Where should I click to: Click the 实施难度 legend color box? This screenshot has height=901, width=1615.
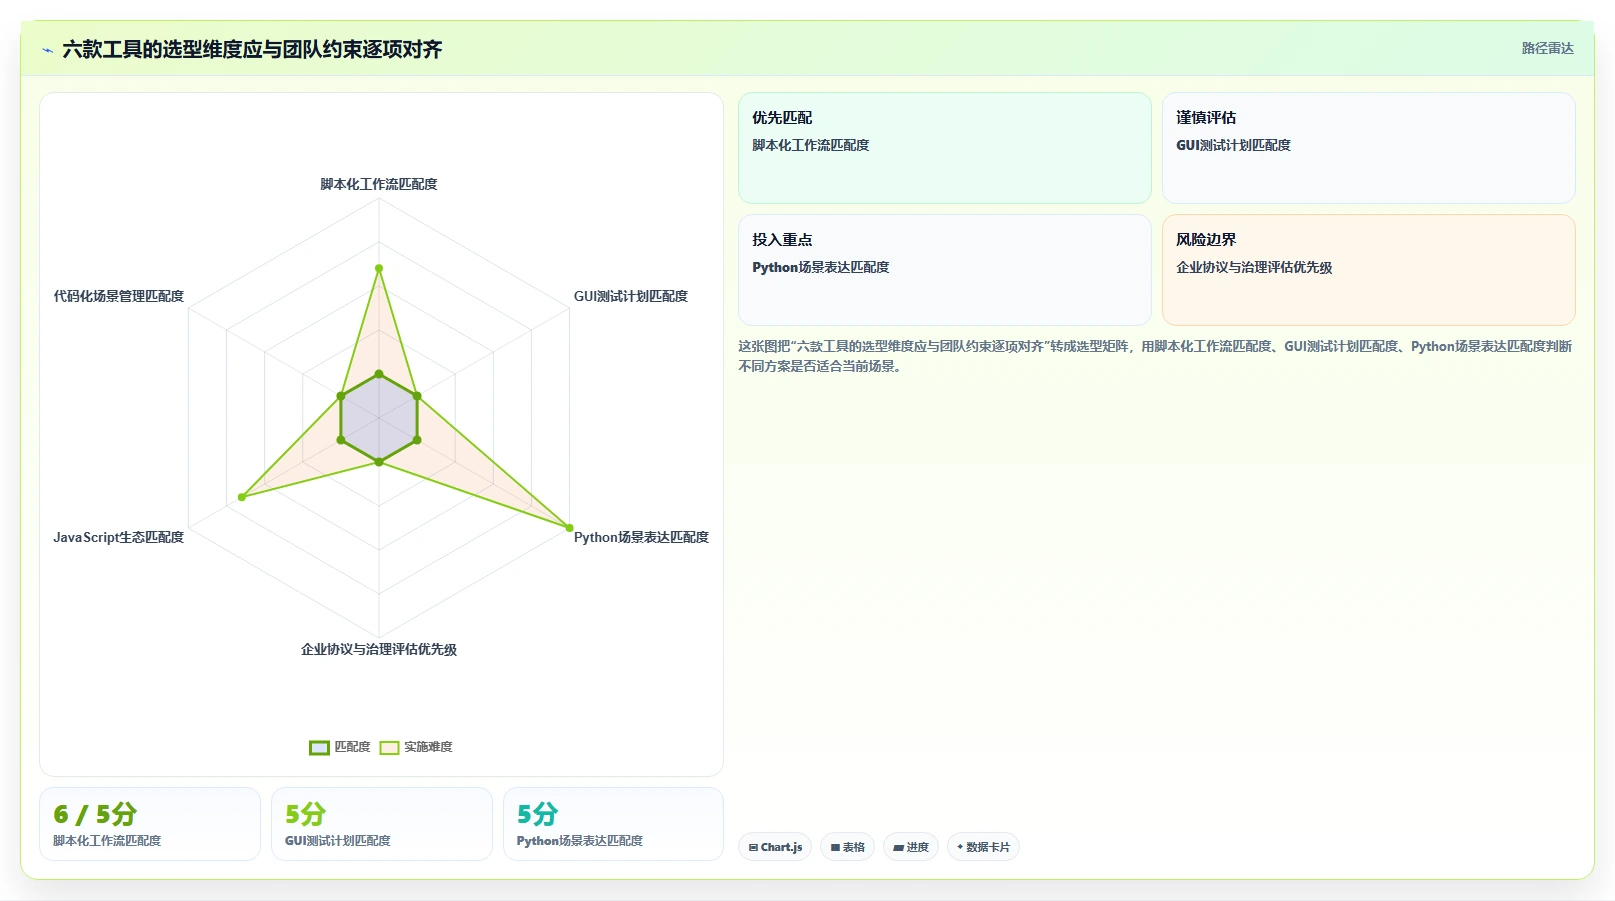389,747
